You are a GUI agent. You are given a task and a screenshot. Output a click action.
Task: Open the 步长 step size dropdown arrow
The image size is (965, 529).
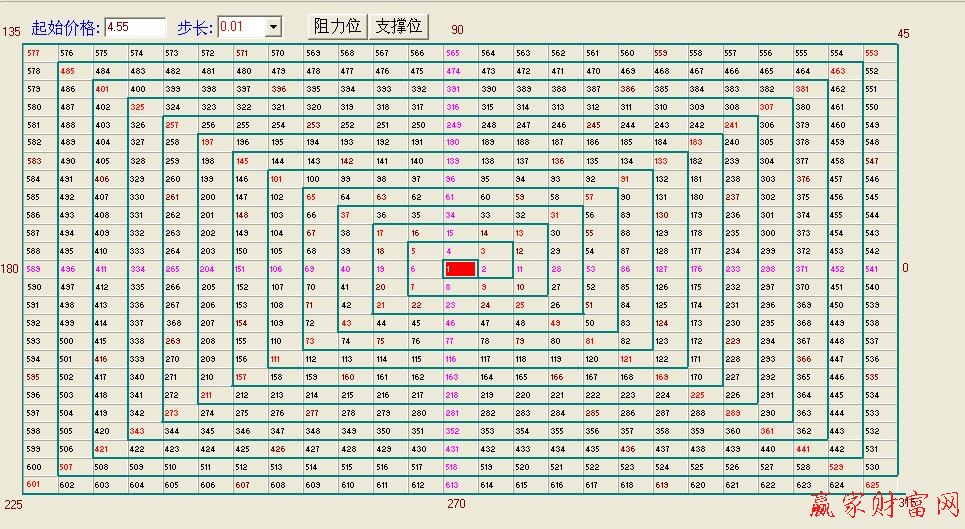tap(273, 27)
